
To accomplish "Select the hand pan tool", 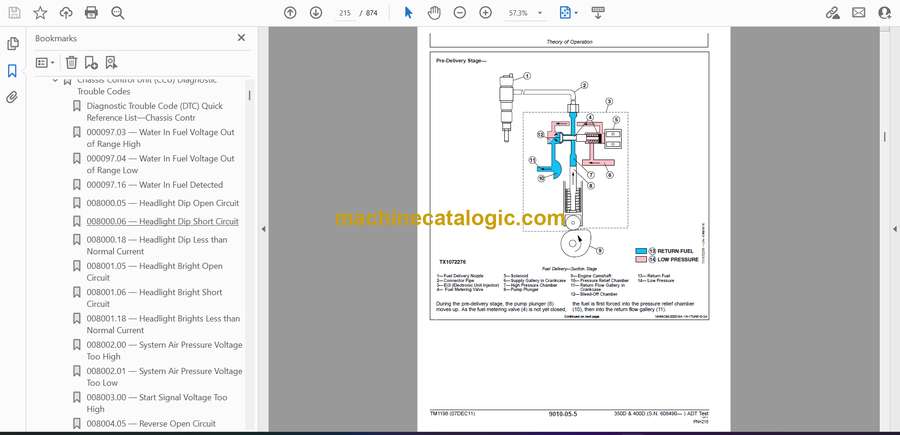I will pyautogui.click(x=434, y=13).
